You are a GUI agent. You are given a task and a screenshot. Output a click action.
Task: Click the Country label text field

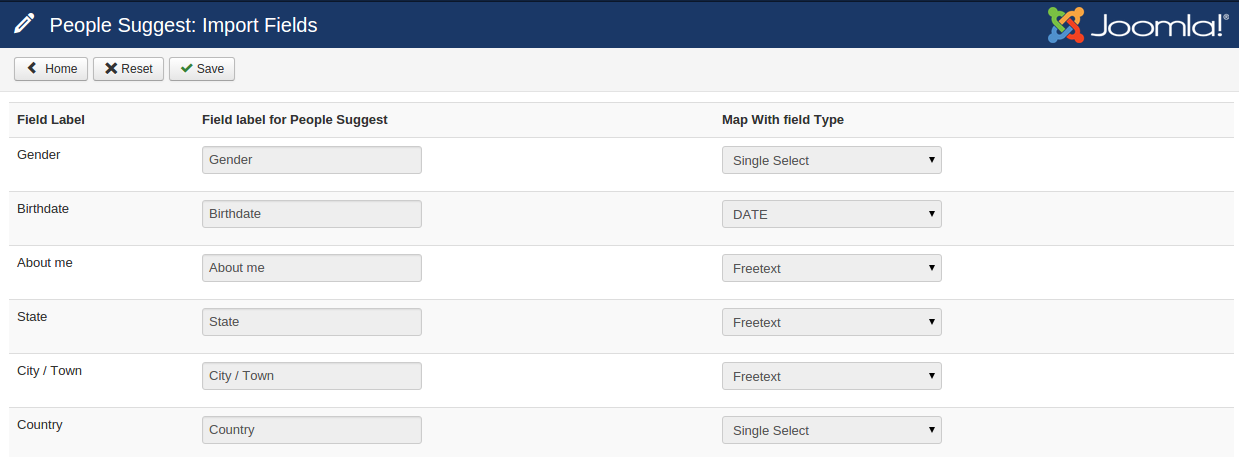311,430
